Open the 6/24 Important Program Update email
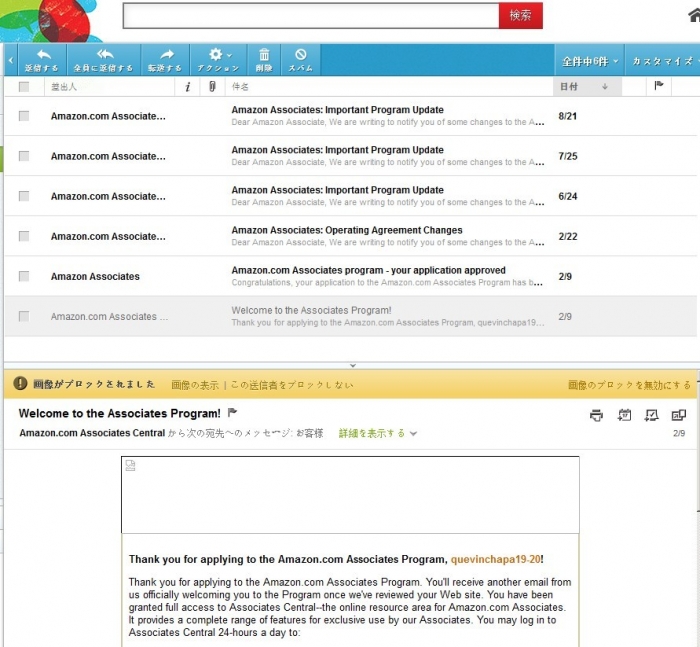This screenshot has width=700, height=647. (350, 196)
